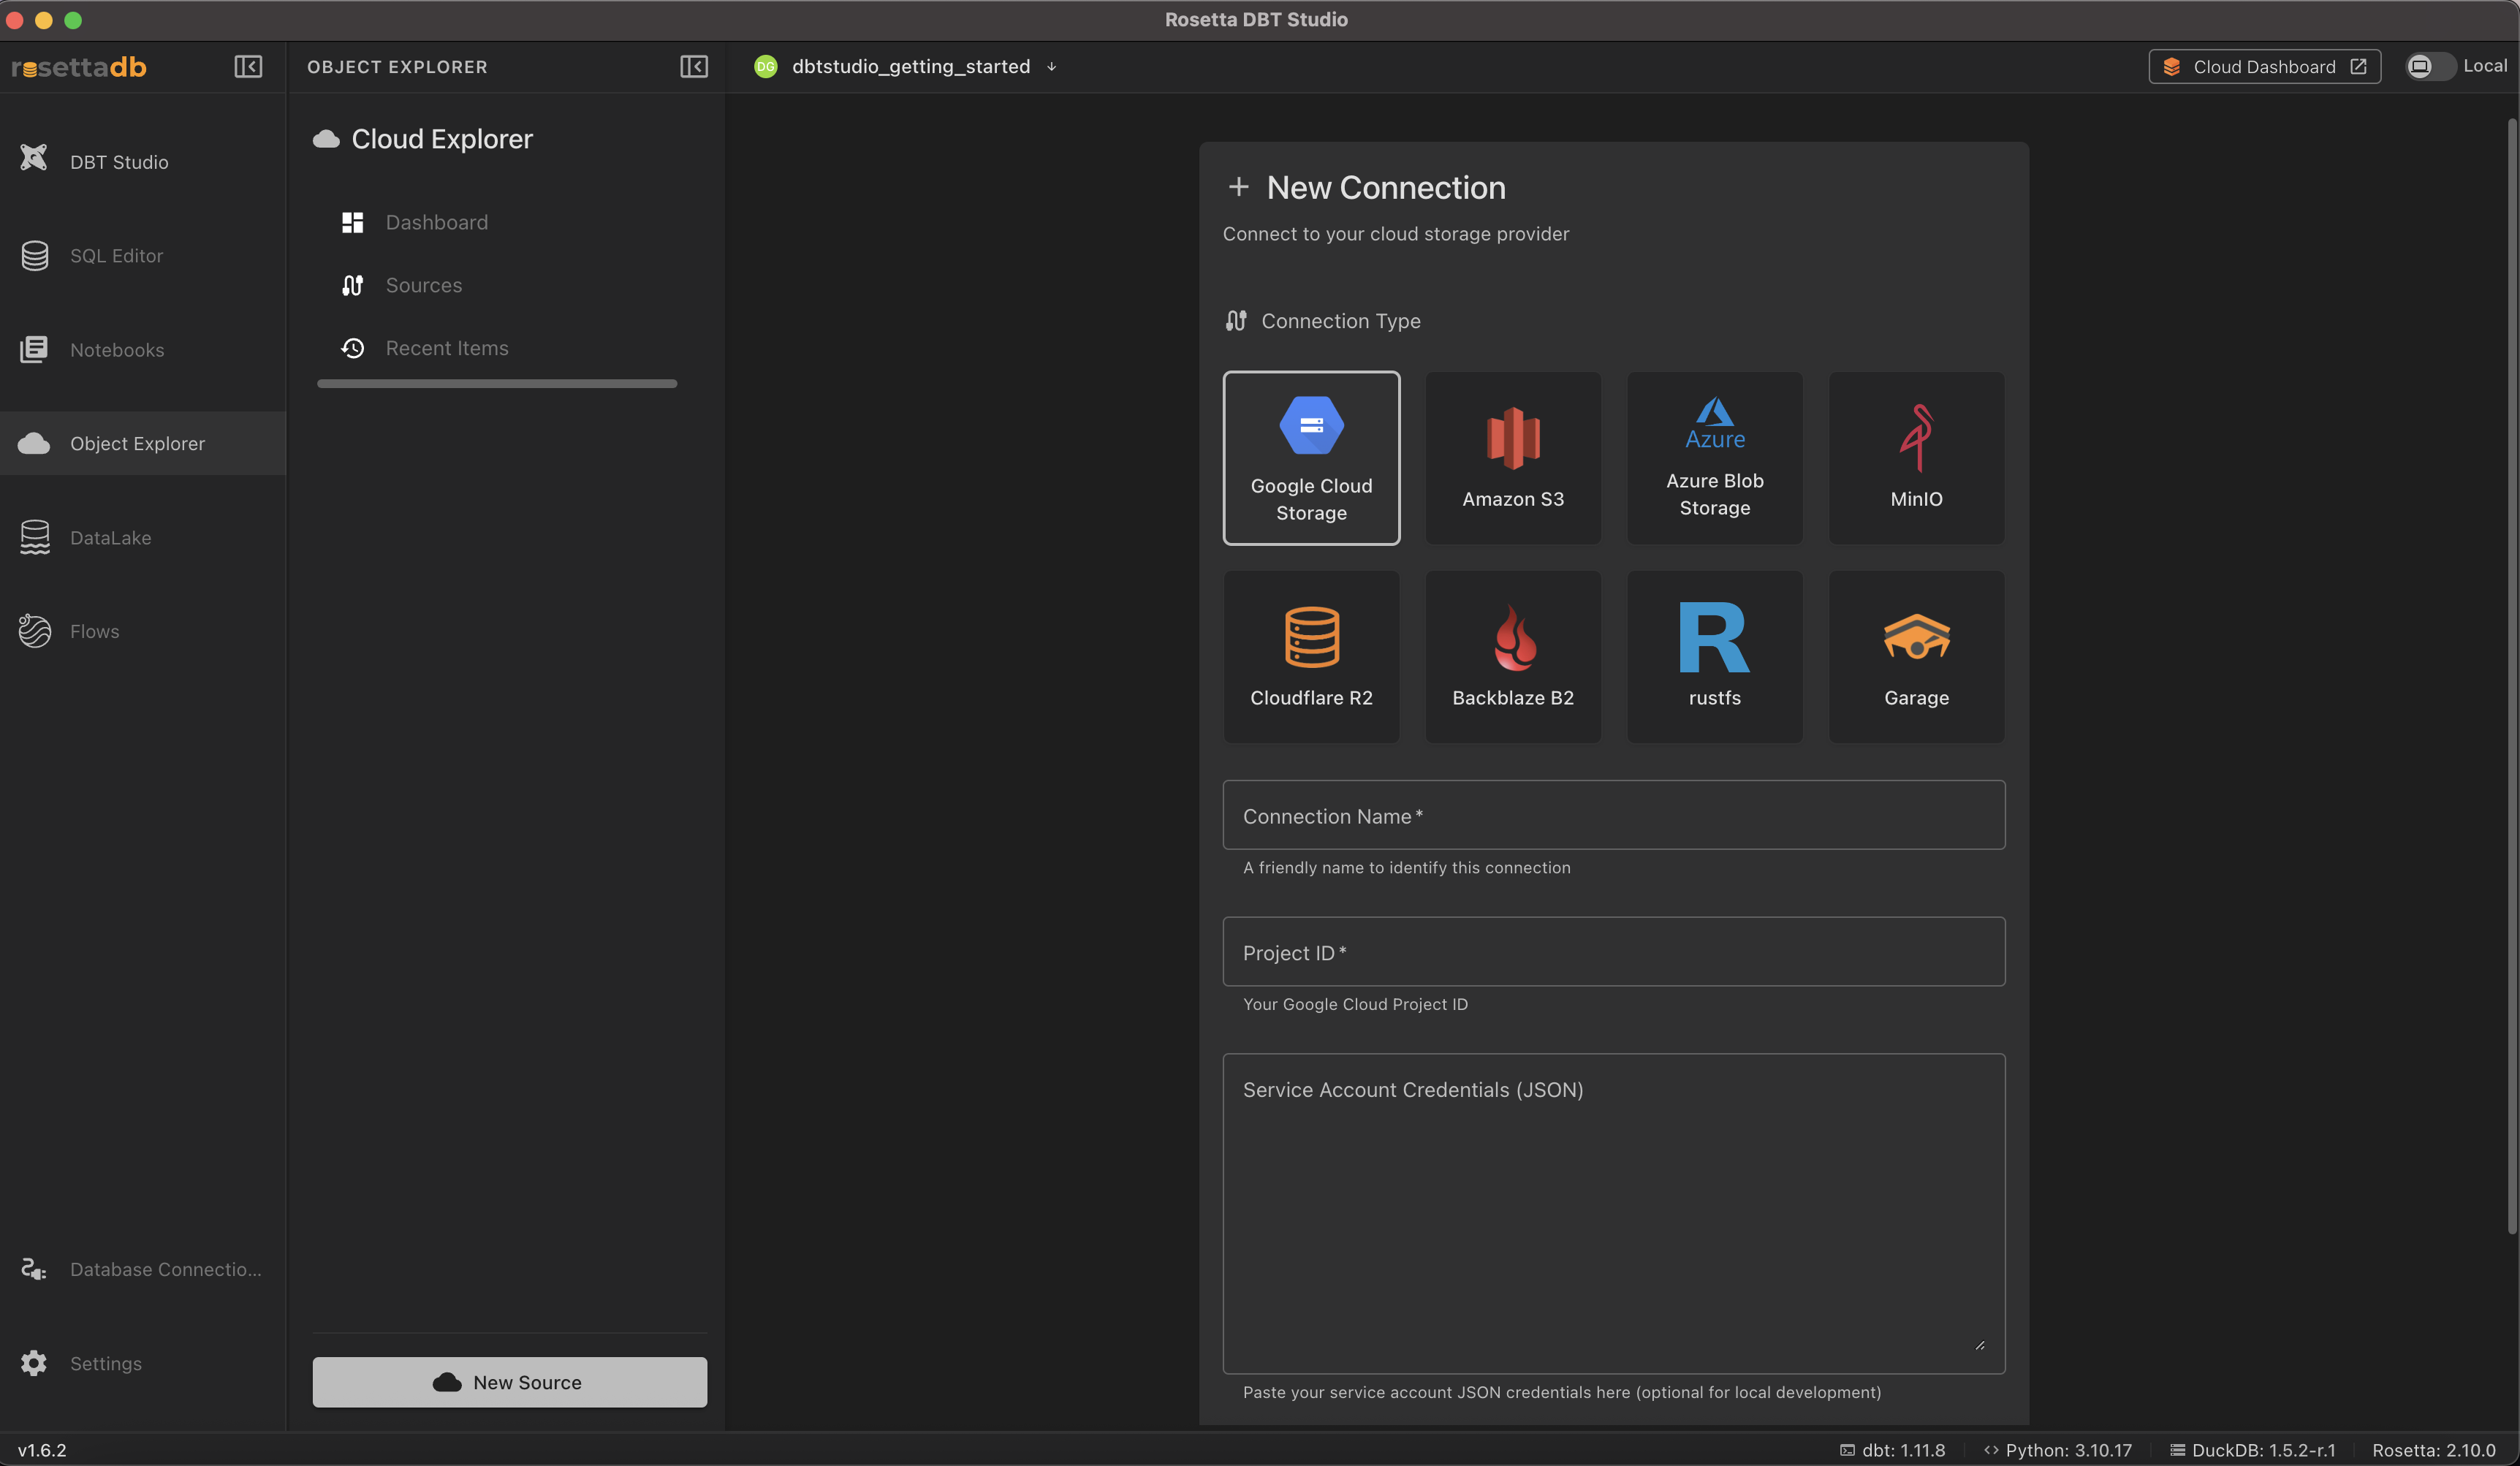Collapse the Object Explorer panel

(x=694, y=67)
